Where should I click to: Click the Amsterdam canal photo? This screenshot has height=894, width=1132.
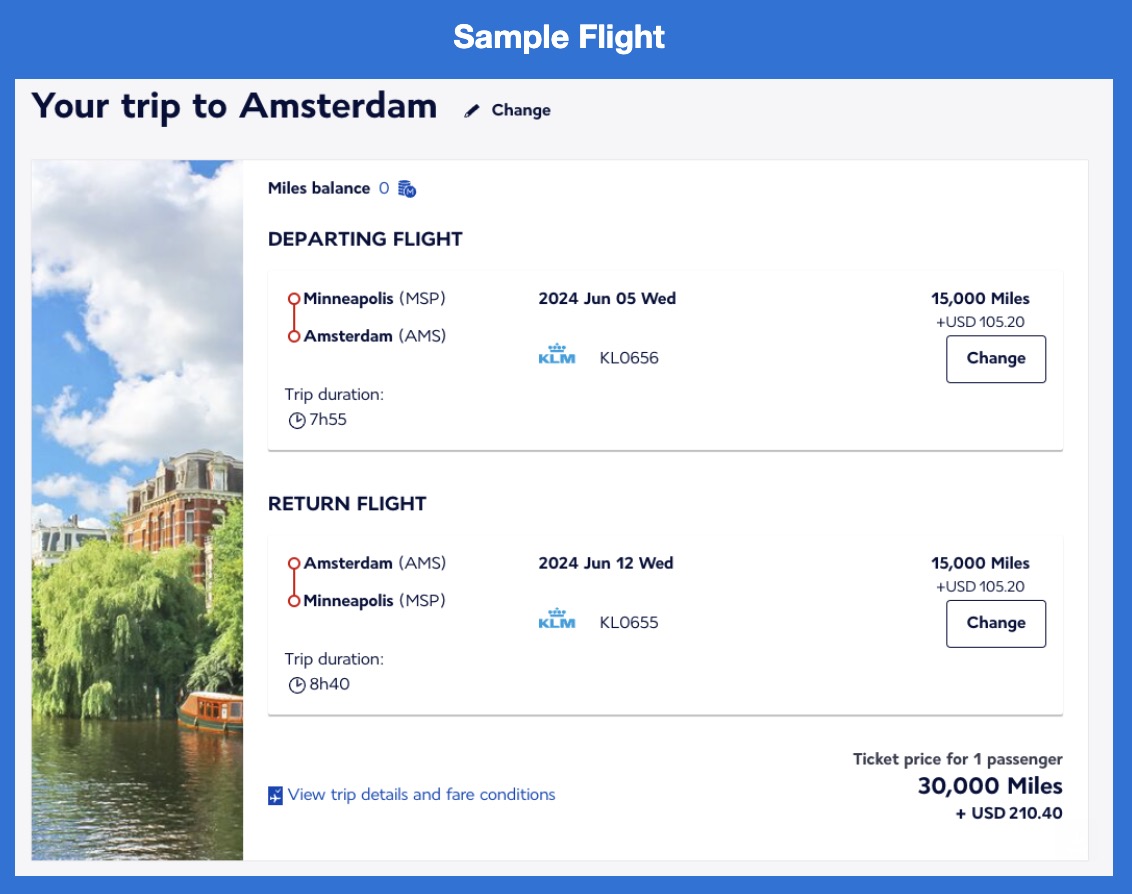click(x=138, y=510)
